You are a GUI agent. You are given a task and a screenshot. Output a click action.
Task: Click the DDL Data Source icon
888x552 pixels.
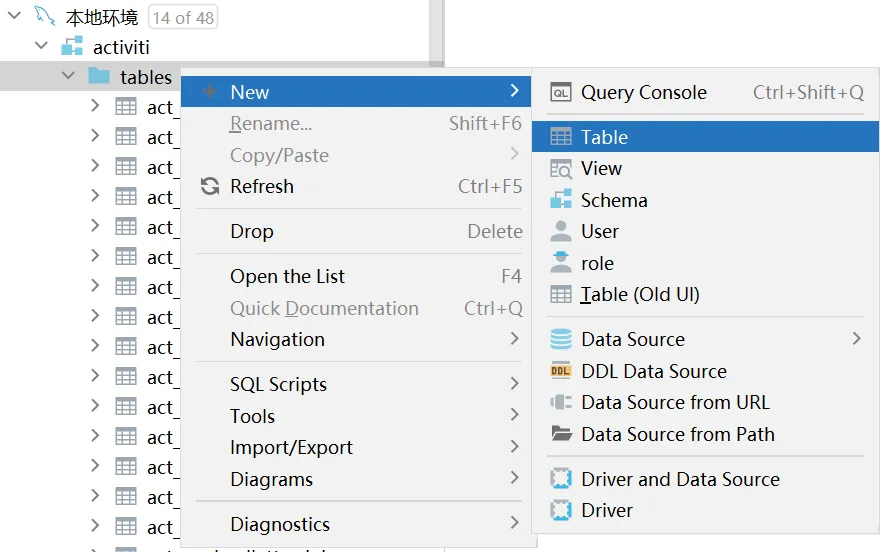[x=561, y=371]
